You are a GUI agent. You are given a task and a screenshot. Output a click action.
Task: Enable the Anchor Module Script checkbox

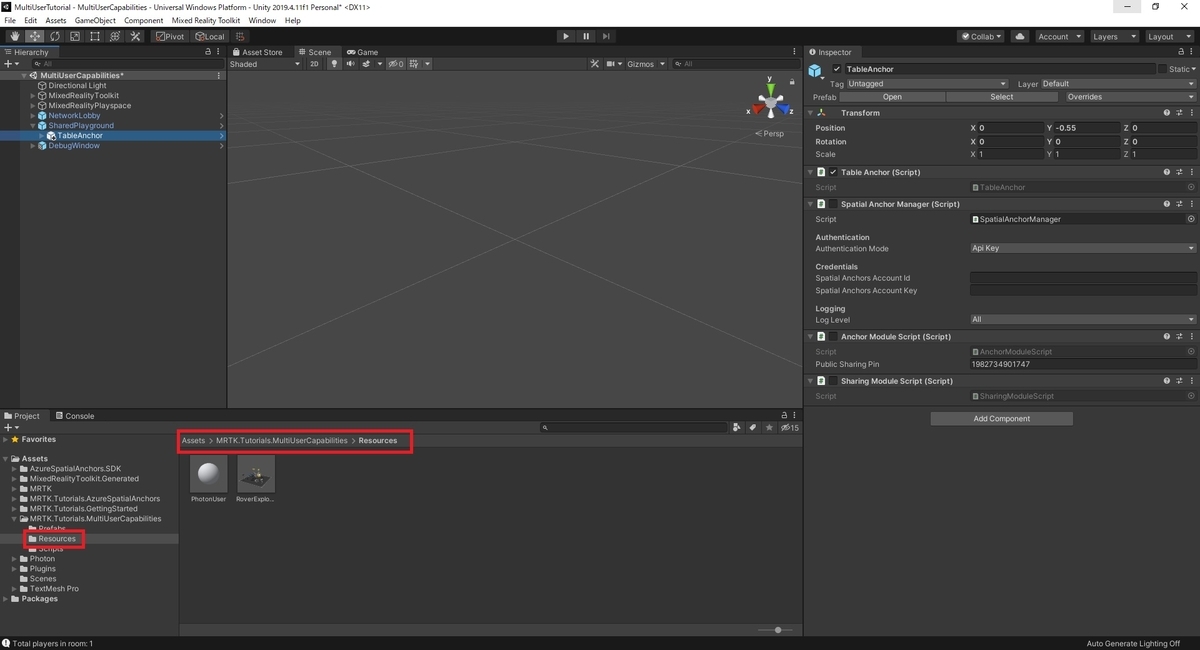[833, 337]
